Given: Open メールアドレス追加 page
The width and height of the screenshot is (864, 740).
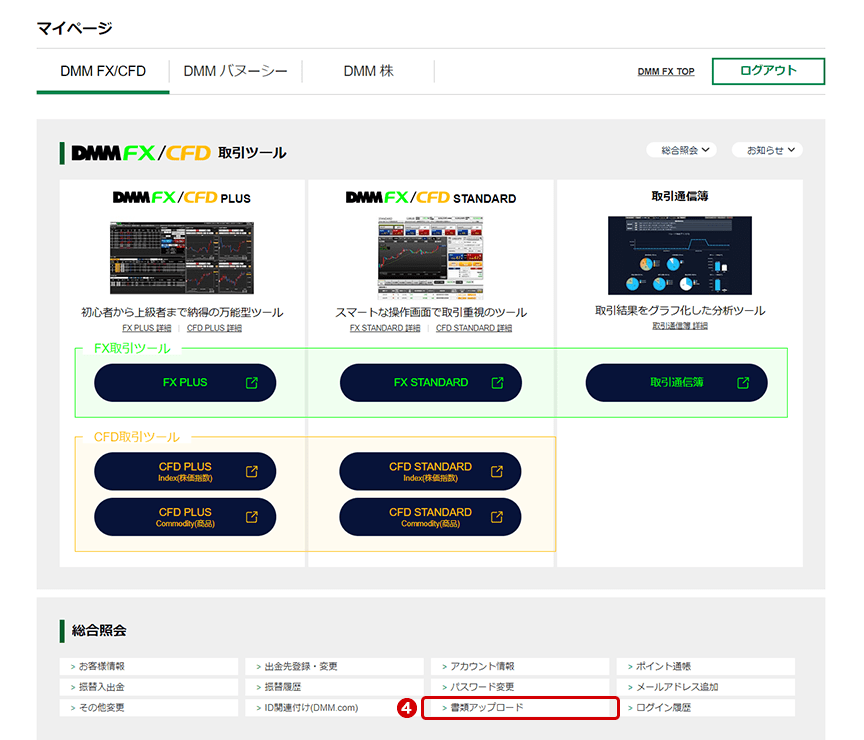Looking at the screenshot, I should point(706,687).
